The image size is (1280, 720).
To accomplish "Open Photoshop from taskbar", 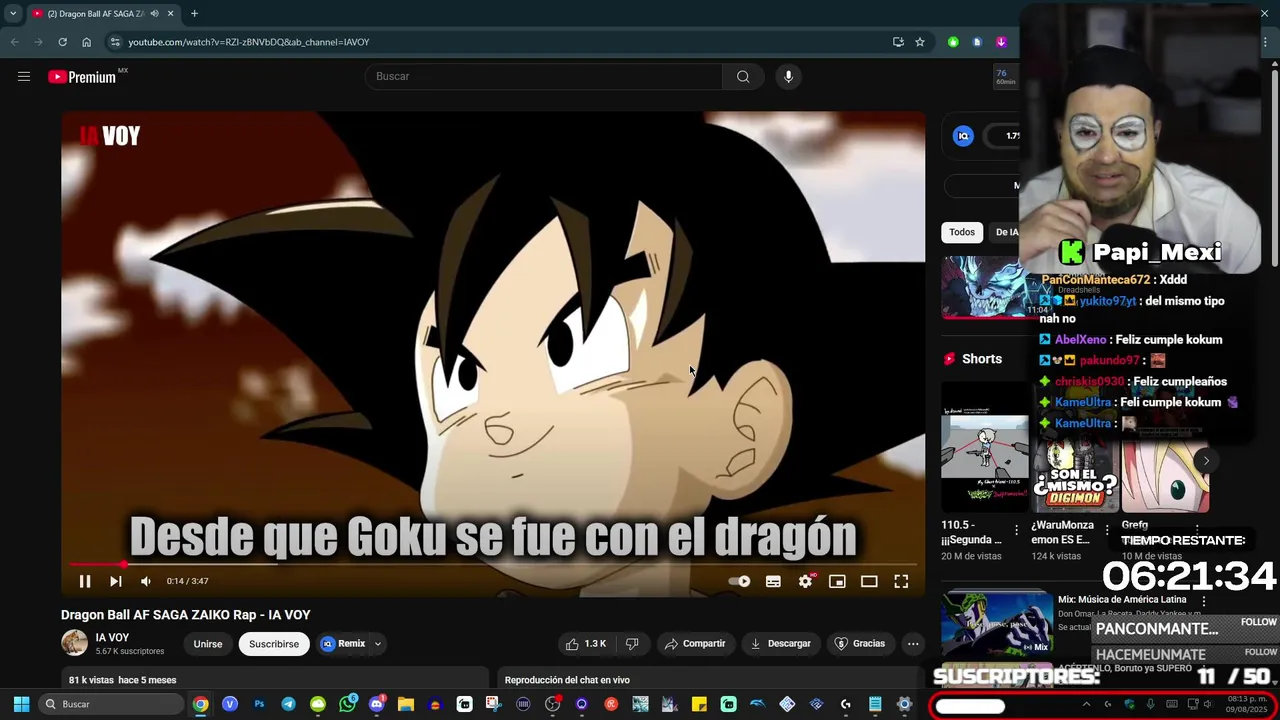I will pyautogui.click(x=259, y=704).
